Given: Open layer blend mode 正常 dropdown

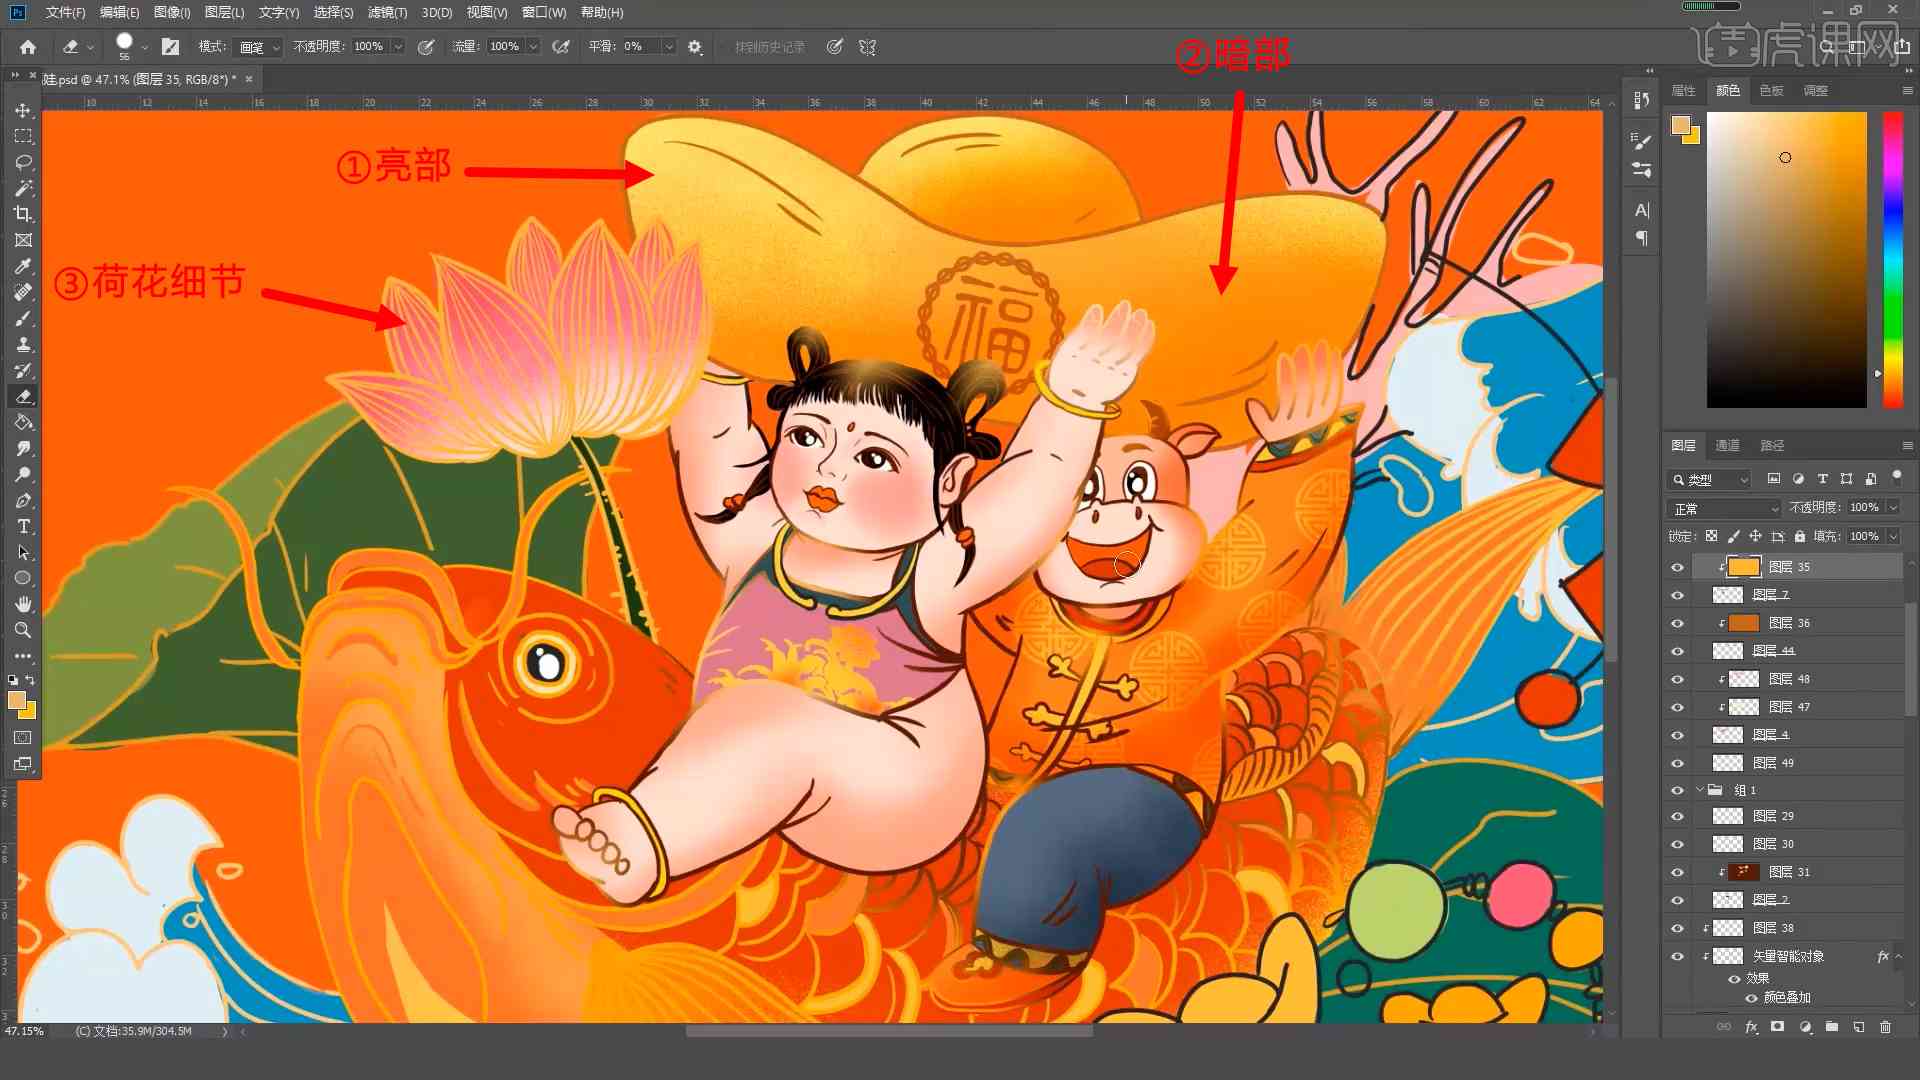Looking at the screenshot, I should [x=1725, y=508].
